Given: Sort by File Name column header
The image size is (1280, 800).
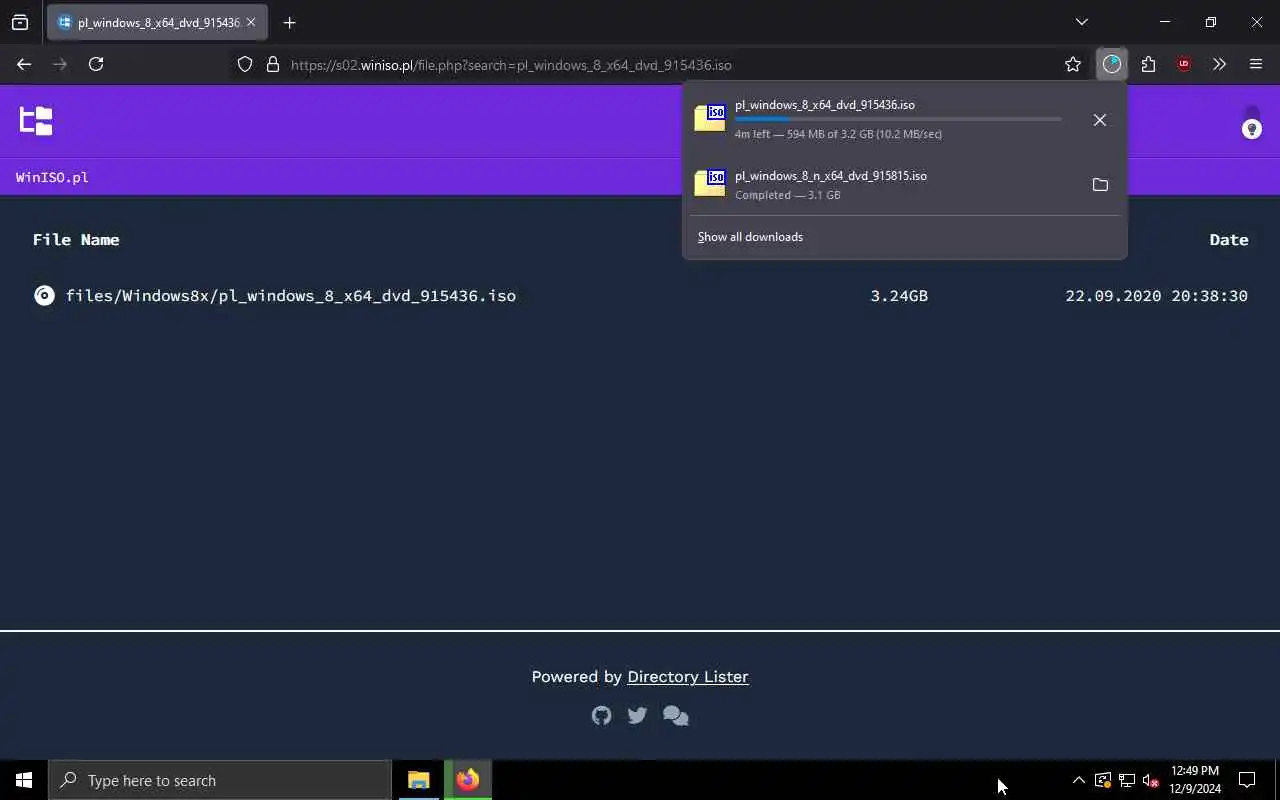Looking at the screenshot, I should point(76,240).
